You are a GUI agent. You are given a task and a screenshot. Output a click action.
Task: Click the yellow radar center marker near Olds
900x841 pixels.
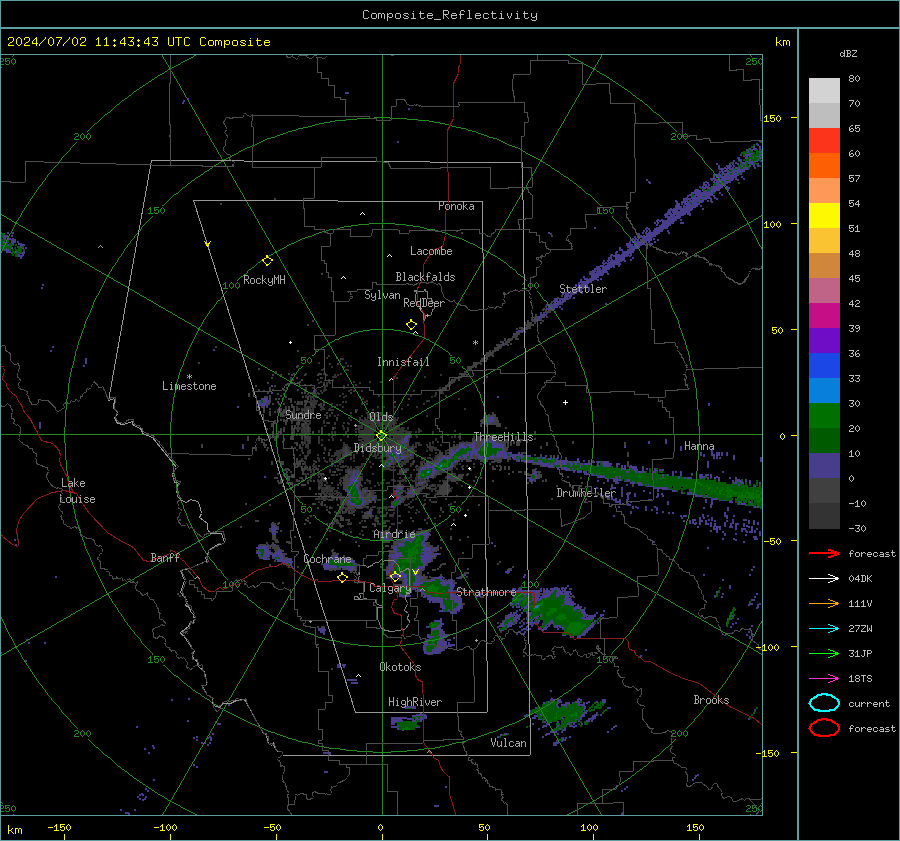tap(382, 436)
